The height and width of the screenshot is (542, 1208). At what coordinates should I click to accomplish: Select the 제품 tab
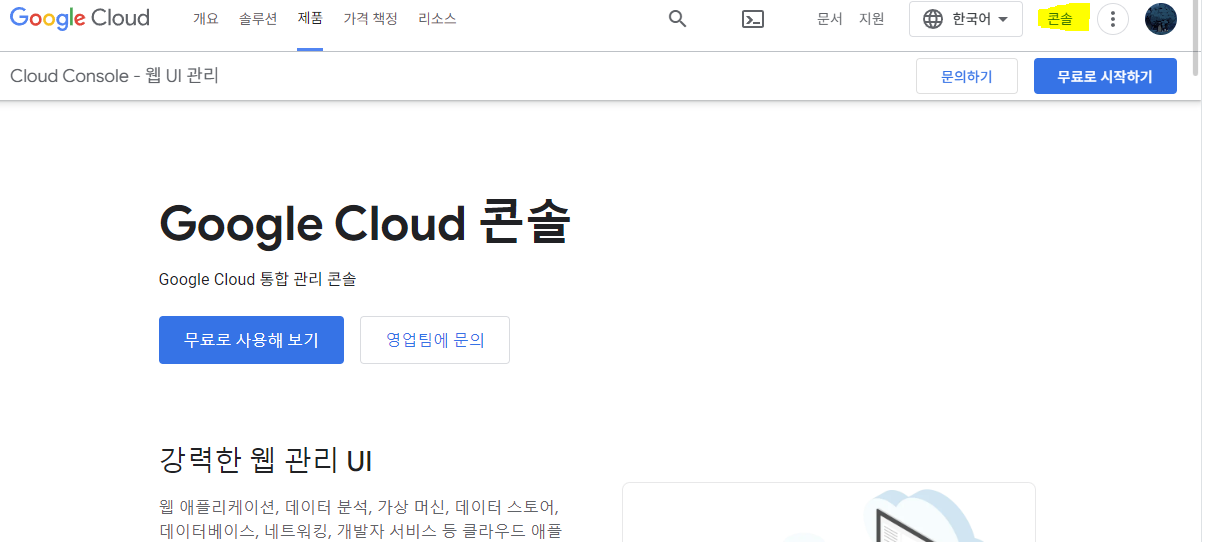310,19
